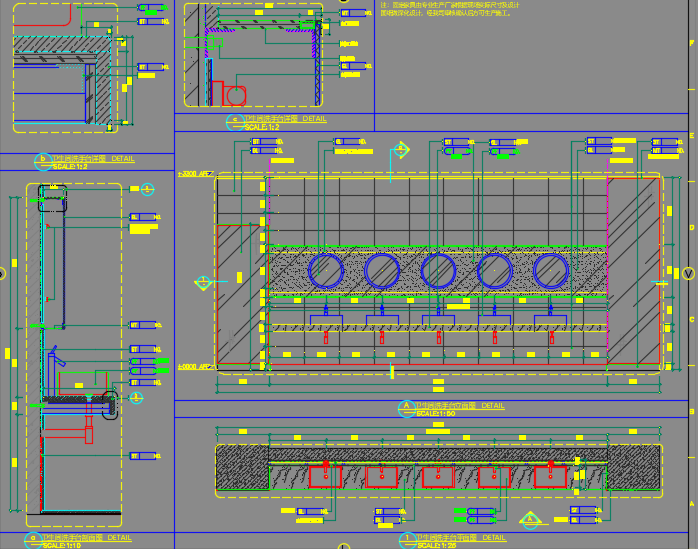The image size is (698, 549).
Task: Click grid letter 'B' on right border
Action: click(x=692, y=412)
